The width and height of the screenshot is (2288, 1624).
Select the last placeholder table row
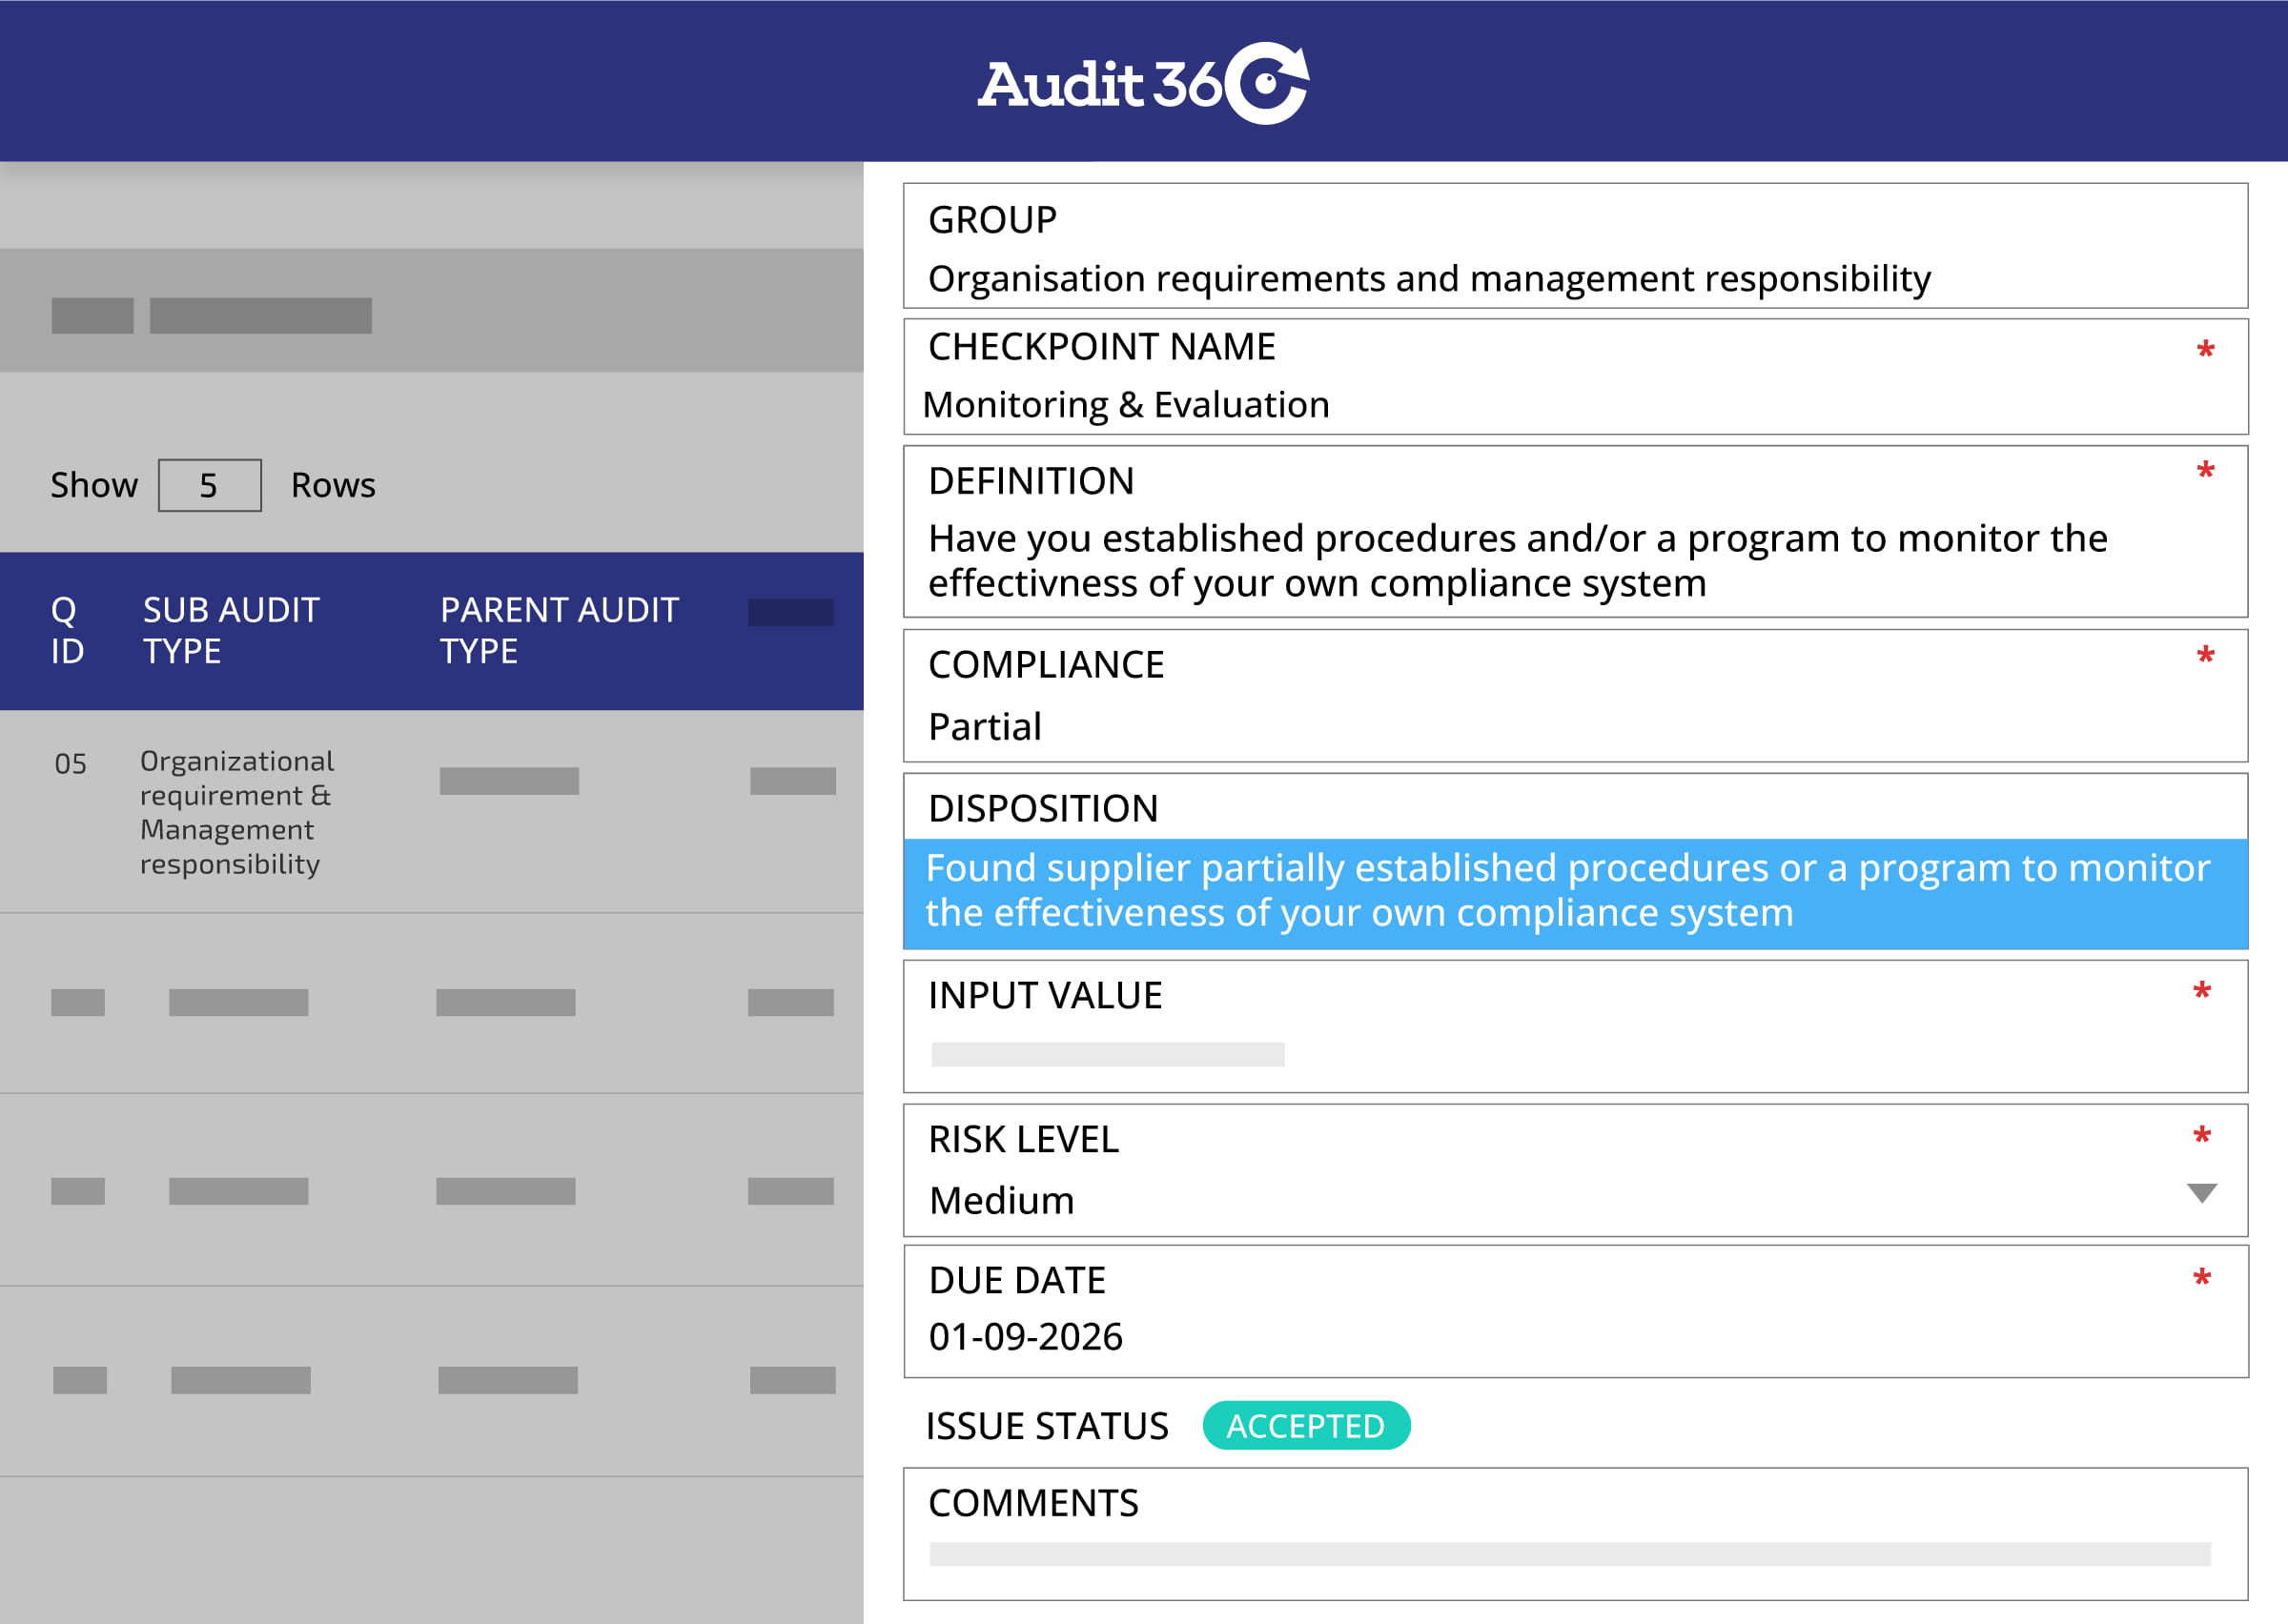click(431, 1380)
